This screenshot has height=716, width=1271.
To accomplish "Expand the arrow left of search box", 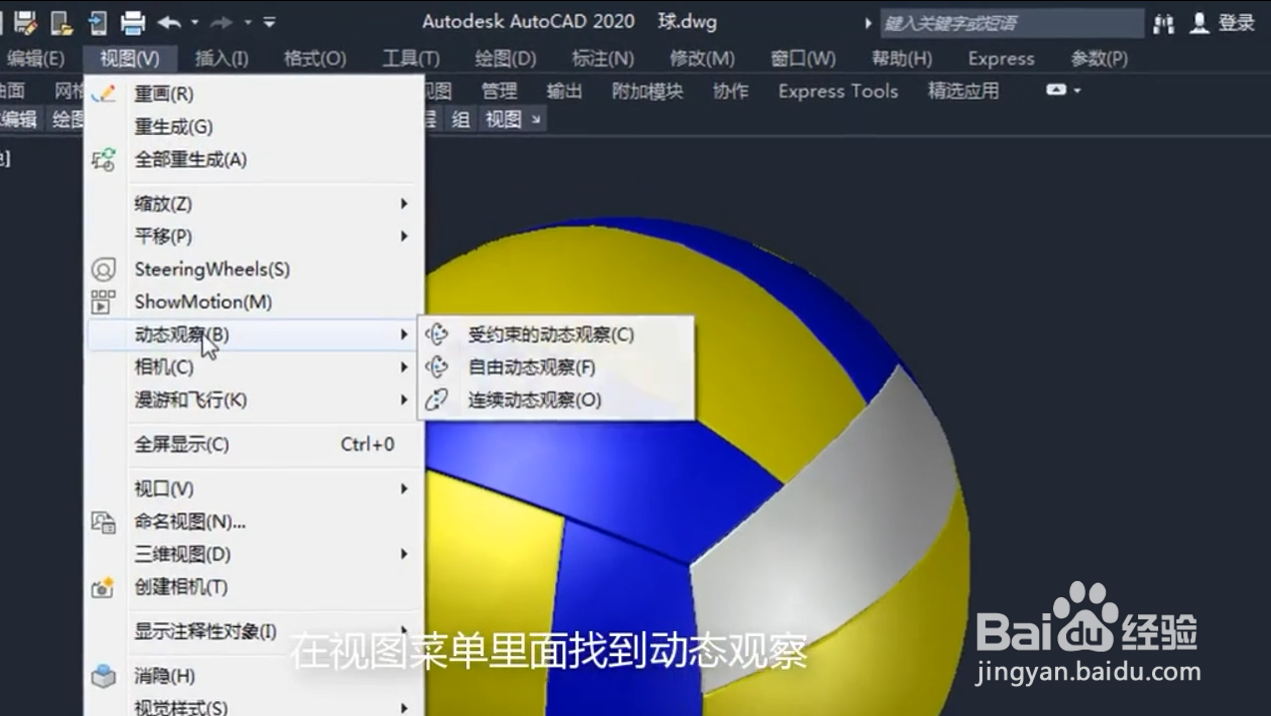I will tap(868, 23).
